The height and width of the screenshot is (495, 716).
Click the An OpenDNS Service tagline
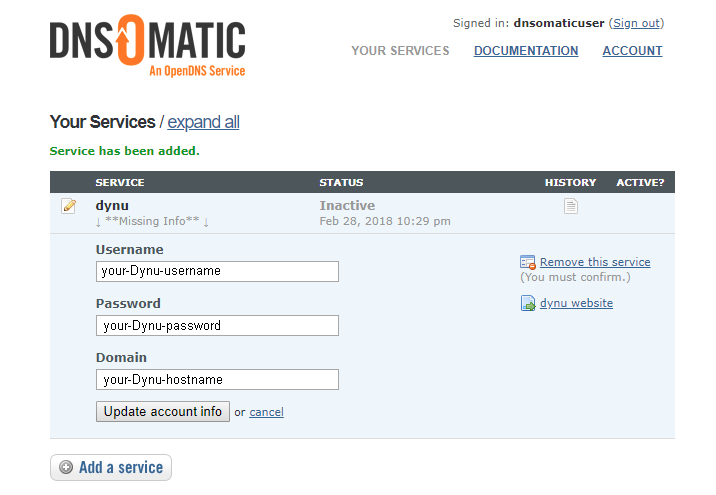pos(197,71)
